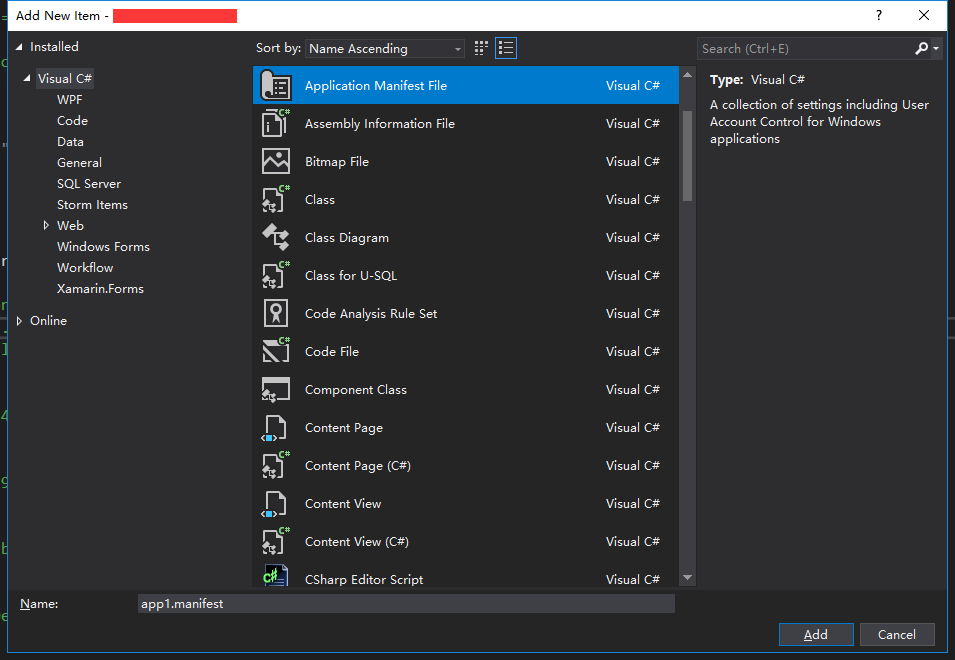Select the Component Class label

click(x=356, y=390)
